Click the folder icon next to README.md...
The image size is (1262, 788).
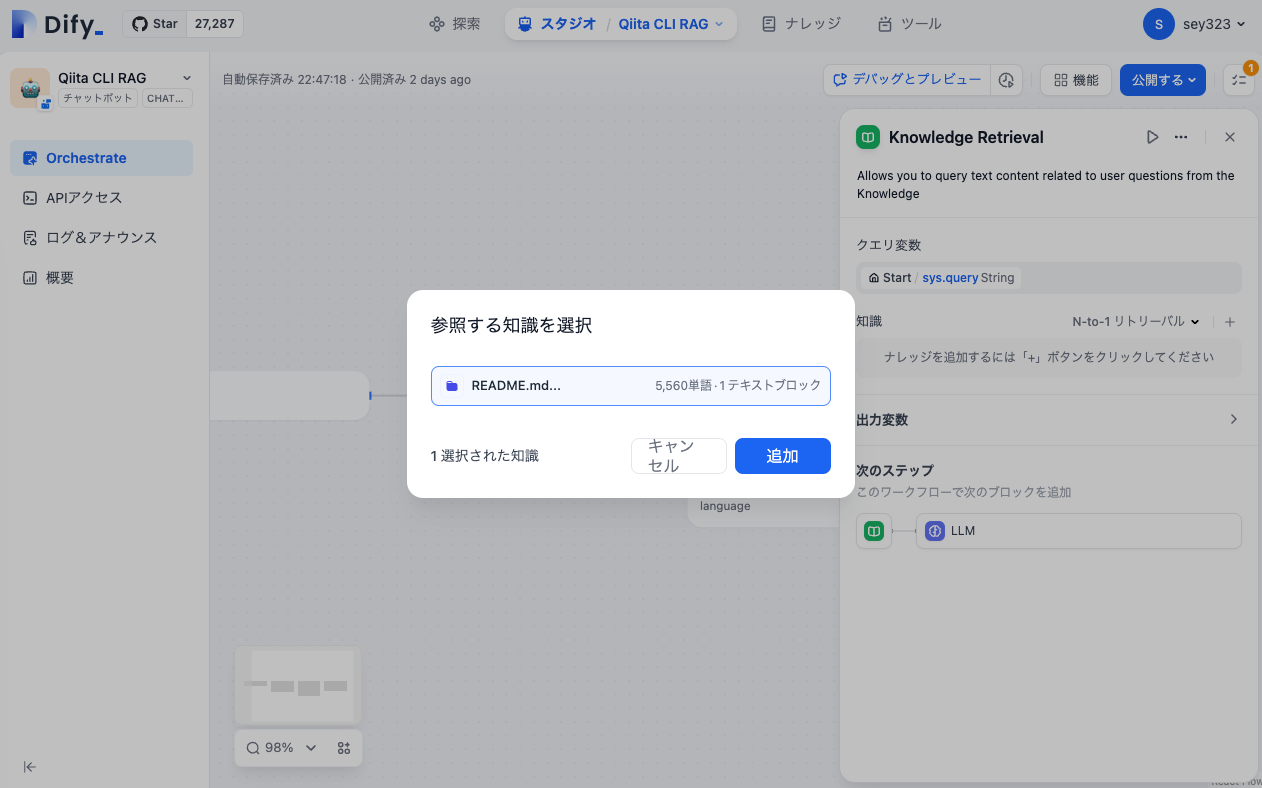(452, 385)
